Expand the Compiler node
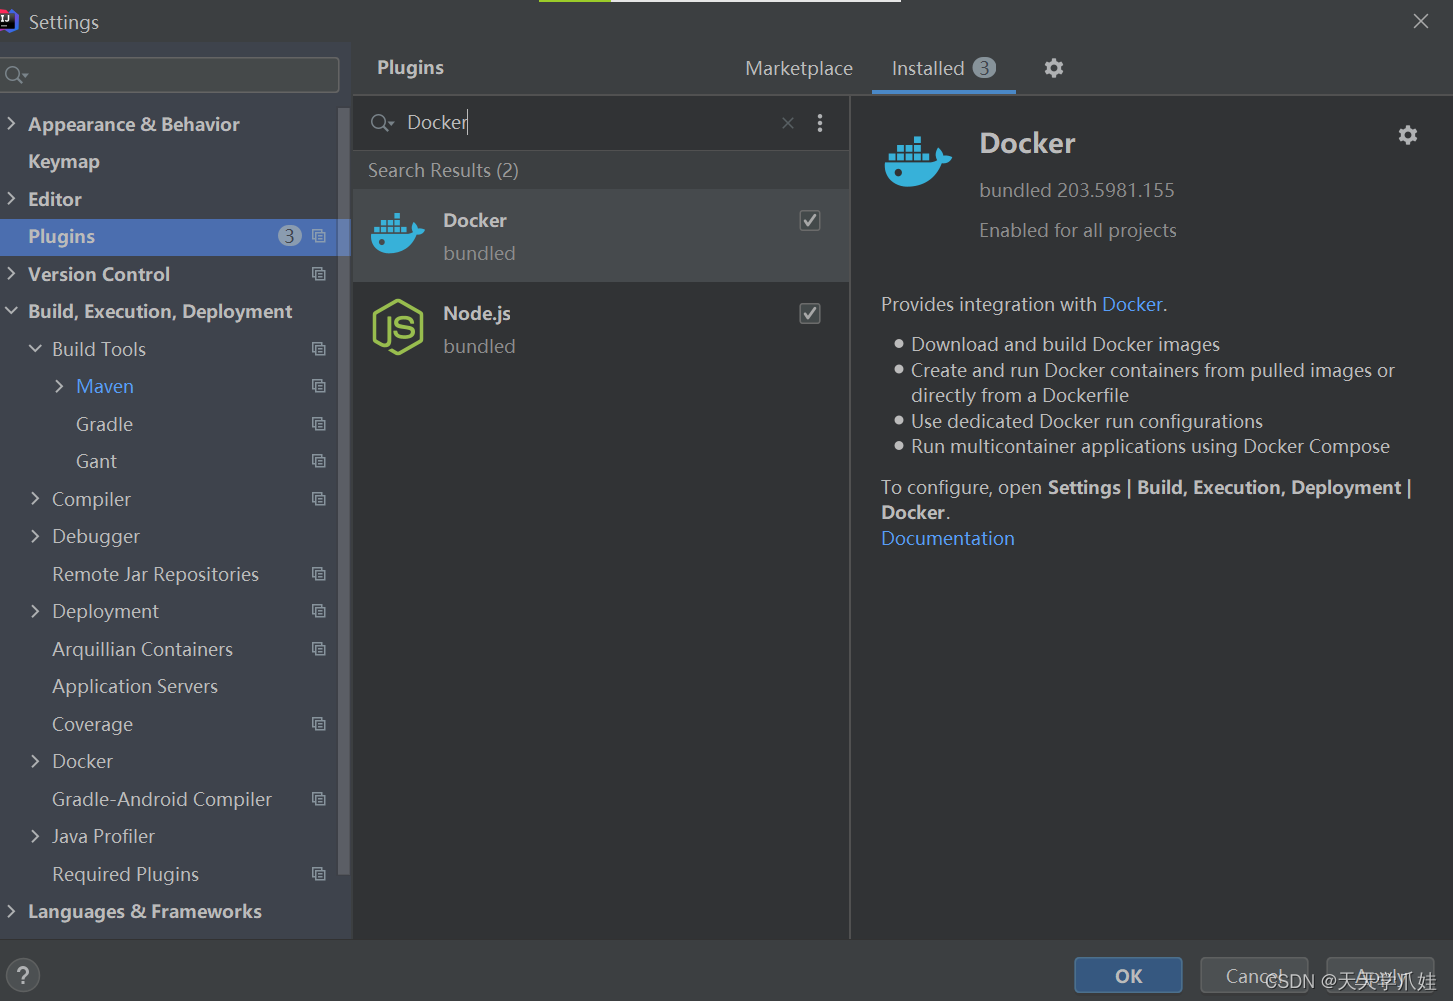The height and width of the screenshot is (1001, 1453). (35, 499)
